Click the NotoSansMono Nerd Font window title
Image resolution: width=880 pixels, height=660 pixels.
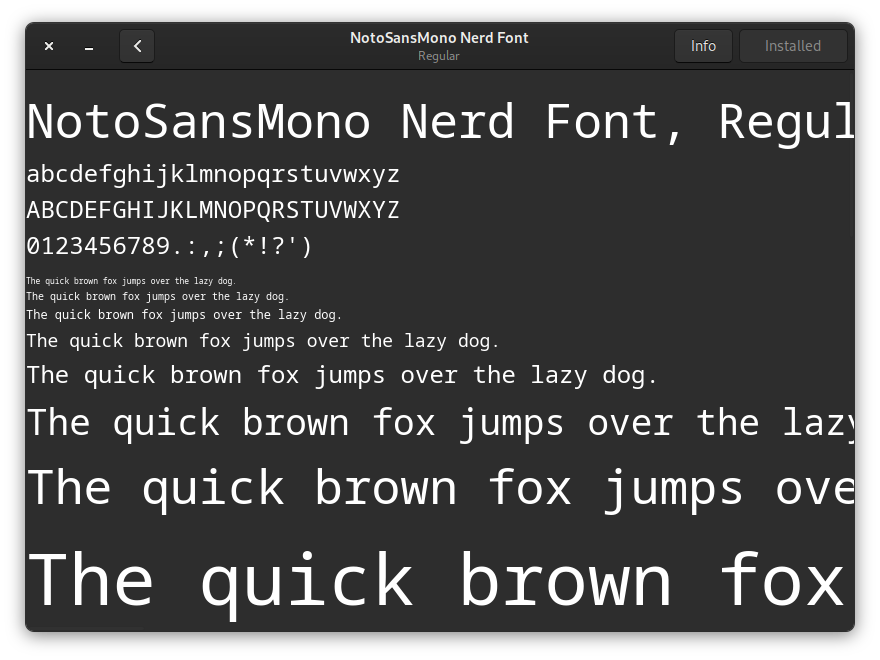pyautogui.click(x=439, y=38)
